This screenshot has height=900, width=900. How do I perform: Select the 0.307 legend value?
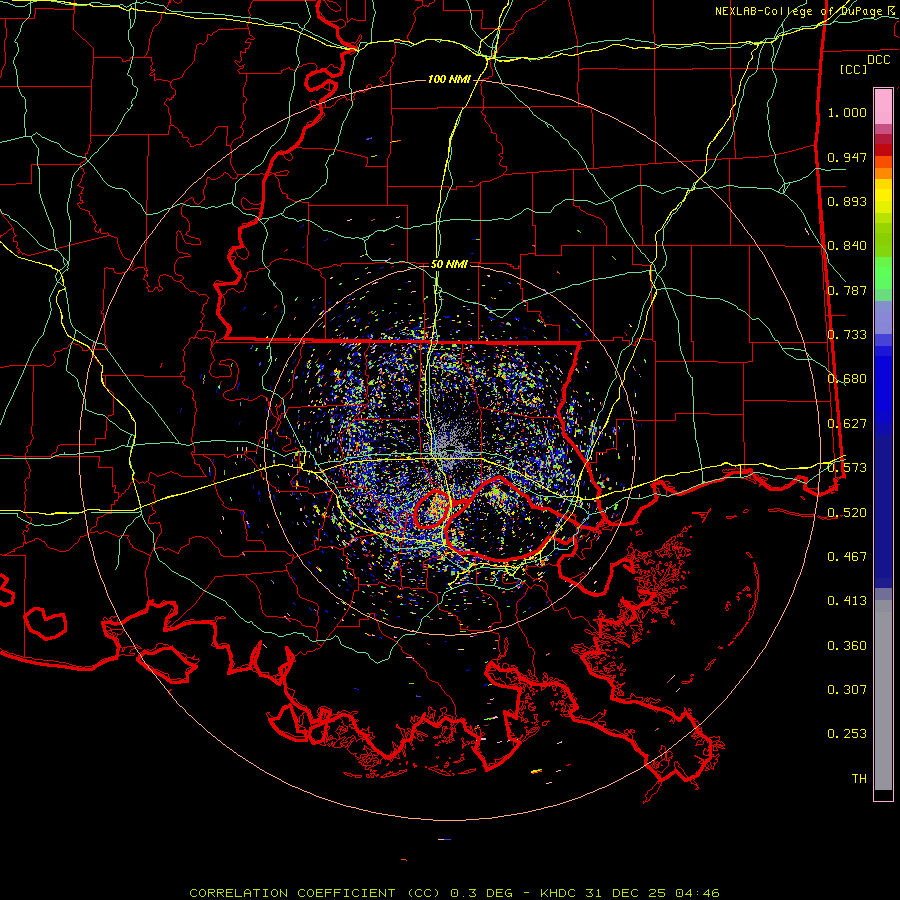tap(847, 690)
